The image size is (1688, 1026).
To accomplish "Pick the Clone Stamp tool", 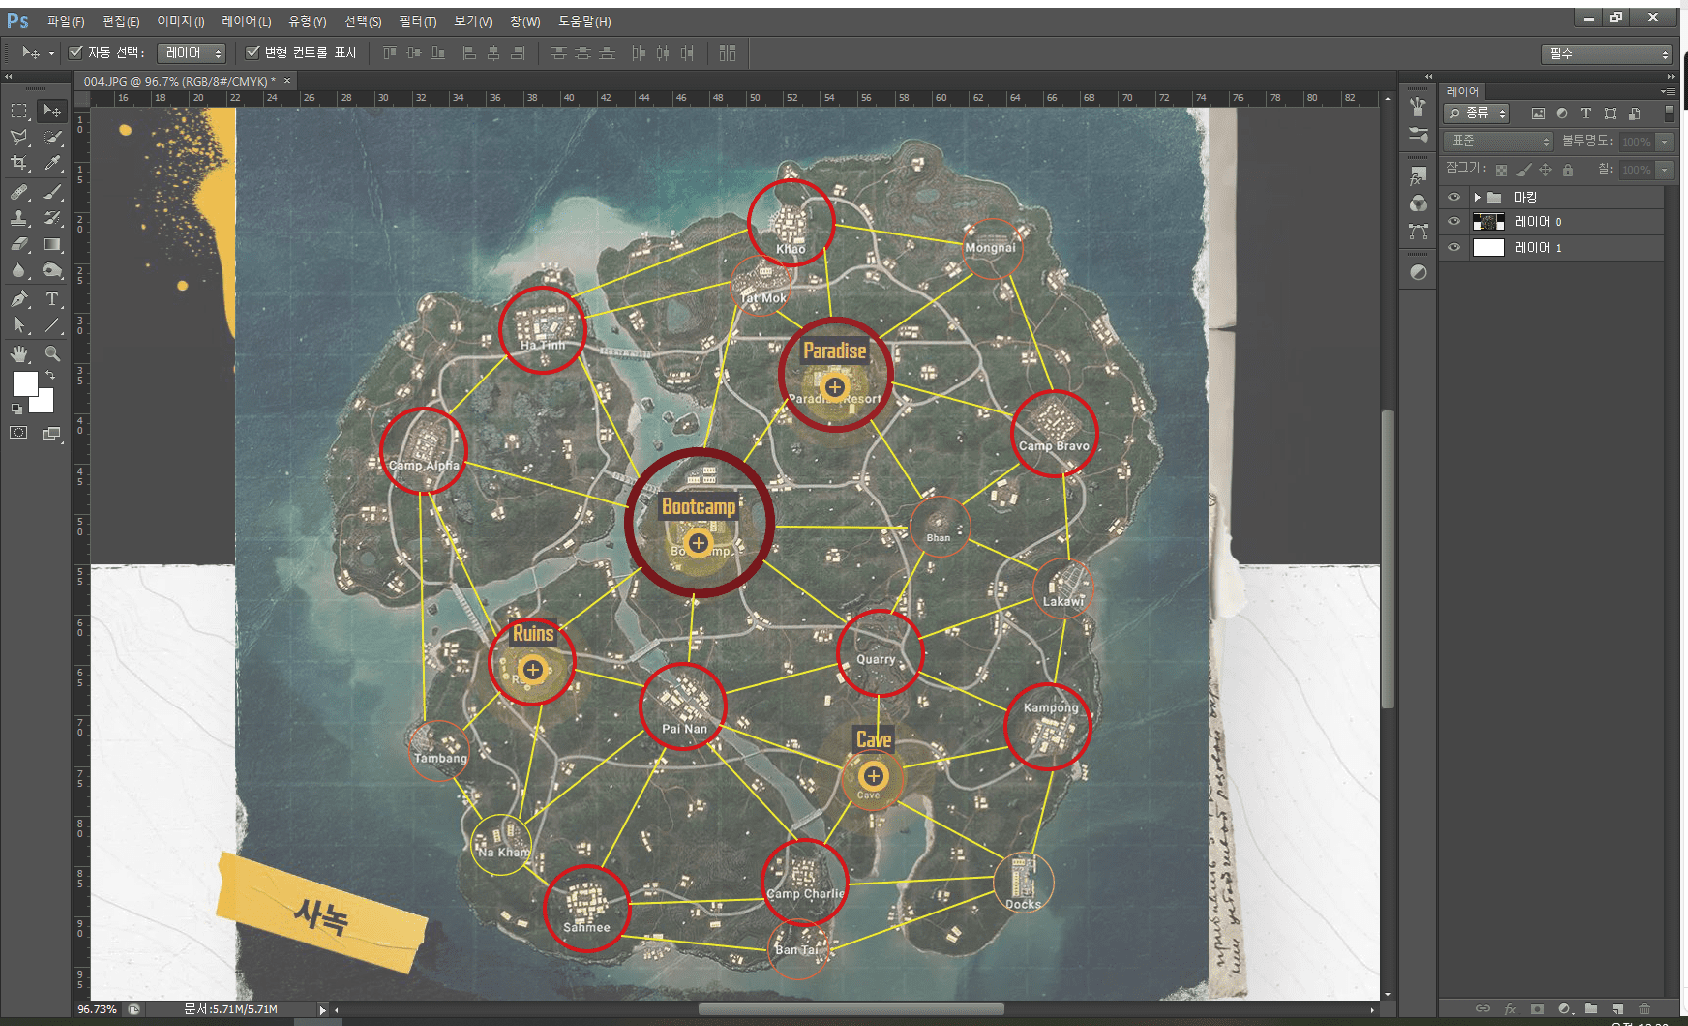I will click(x=19, y=218).
